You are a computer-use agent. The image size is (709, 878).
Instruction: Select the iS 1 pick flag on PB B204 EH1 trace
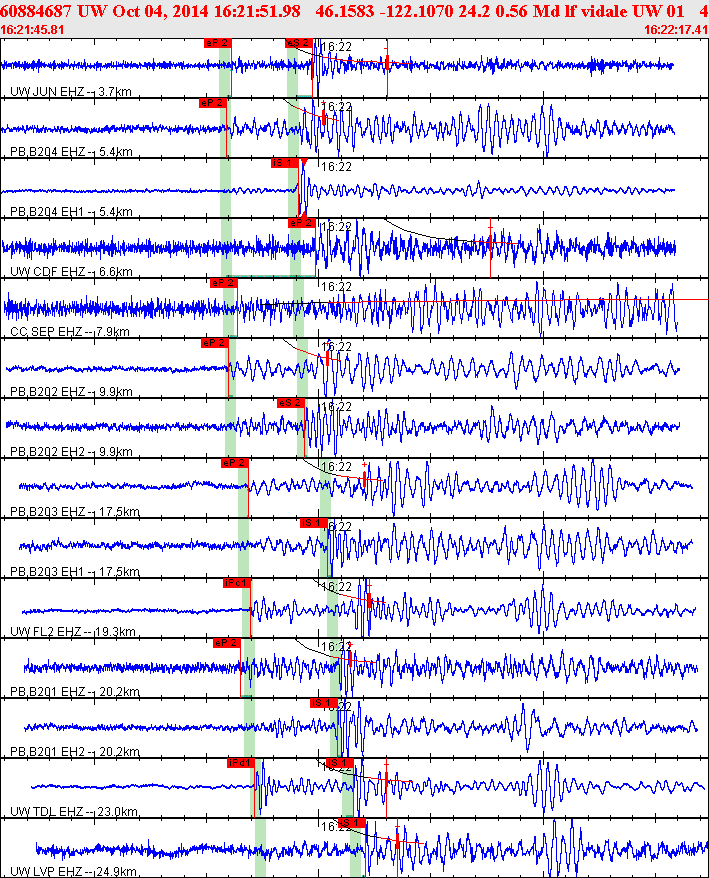[284, 163]
